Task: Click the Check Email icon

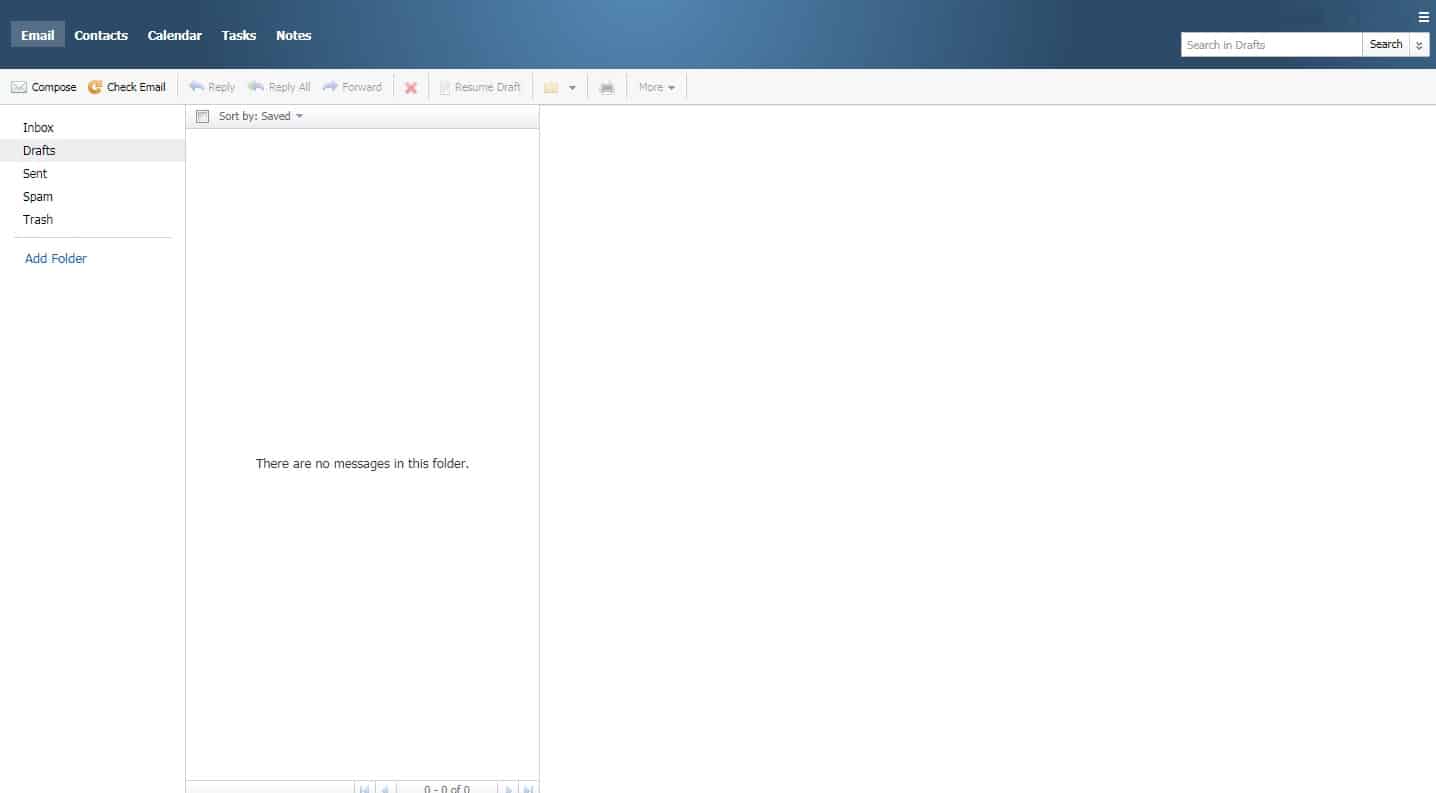Action: (96, 87)
